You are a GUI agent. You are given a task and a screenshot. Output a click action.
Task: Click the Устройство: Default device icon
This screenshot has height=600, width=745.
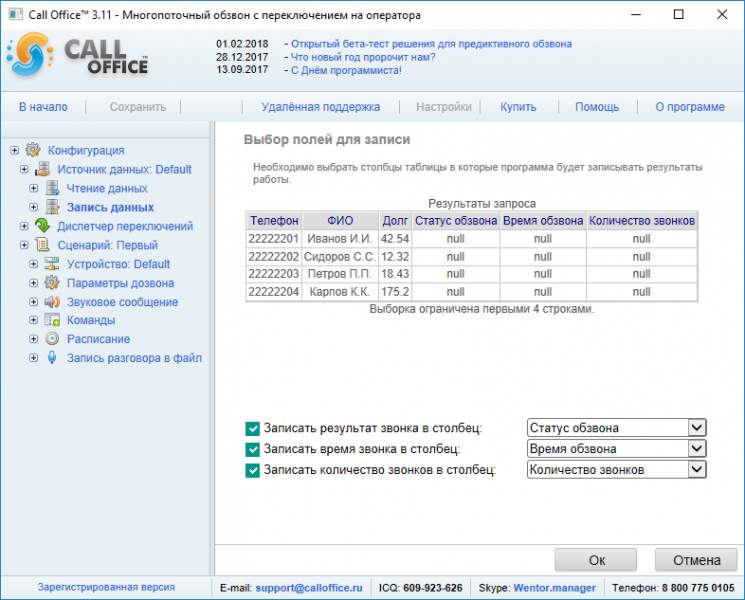(52, 264)
